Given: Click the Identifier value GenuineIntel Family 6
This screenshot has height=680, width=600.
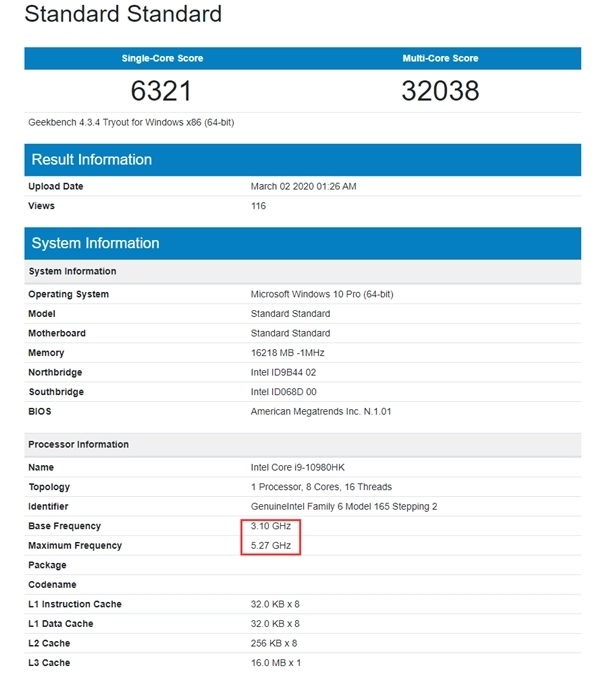Looking at the screenshot, I should tap(343, 507).
